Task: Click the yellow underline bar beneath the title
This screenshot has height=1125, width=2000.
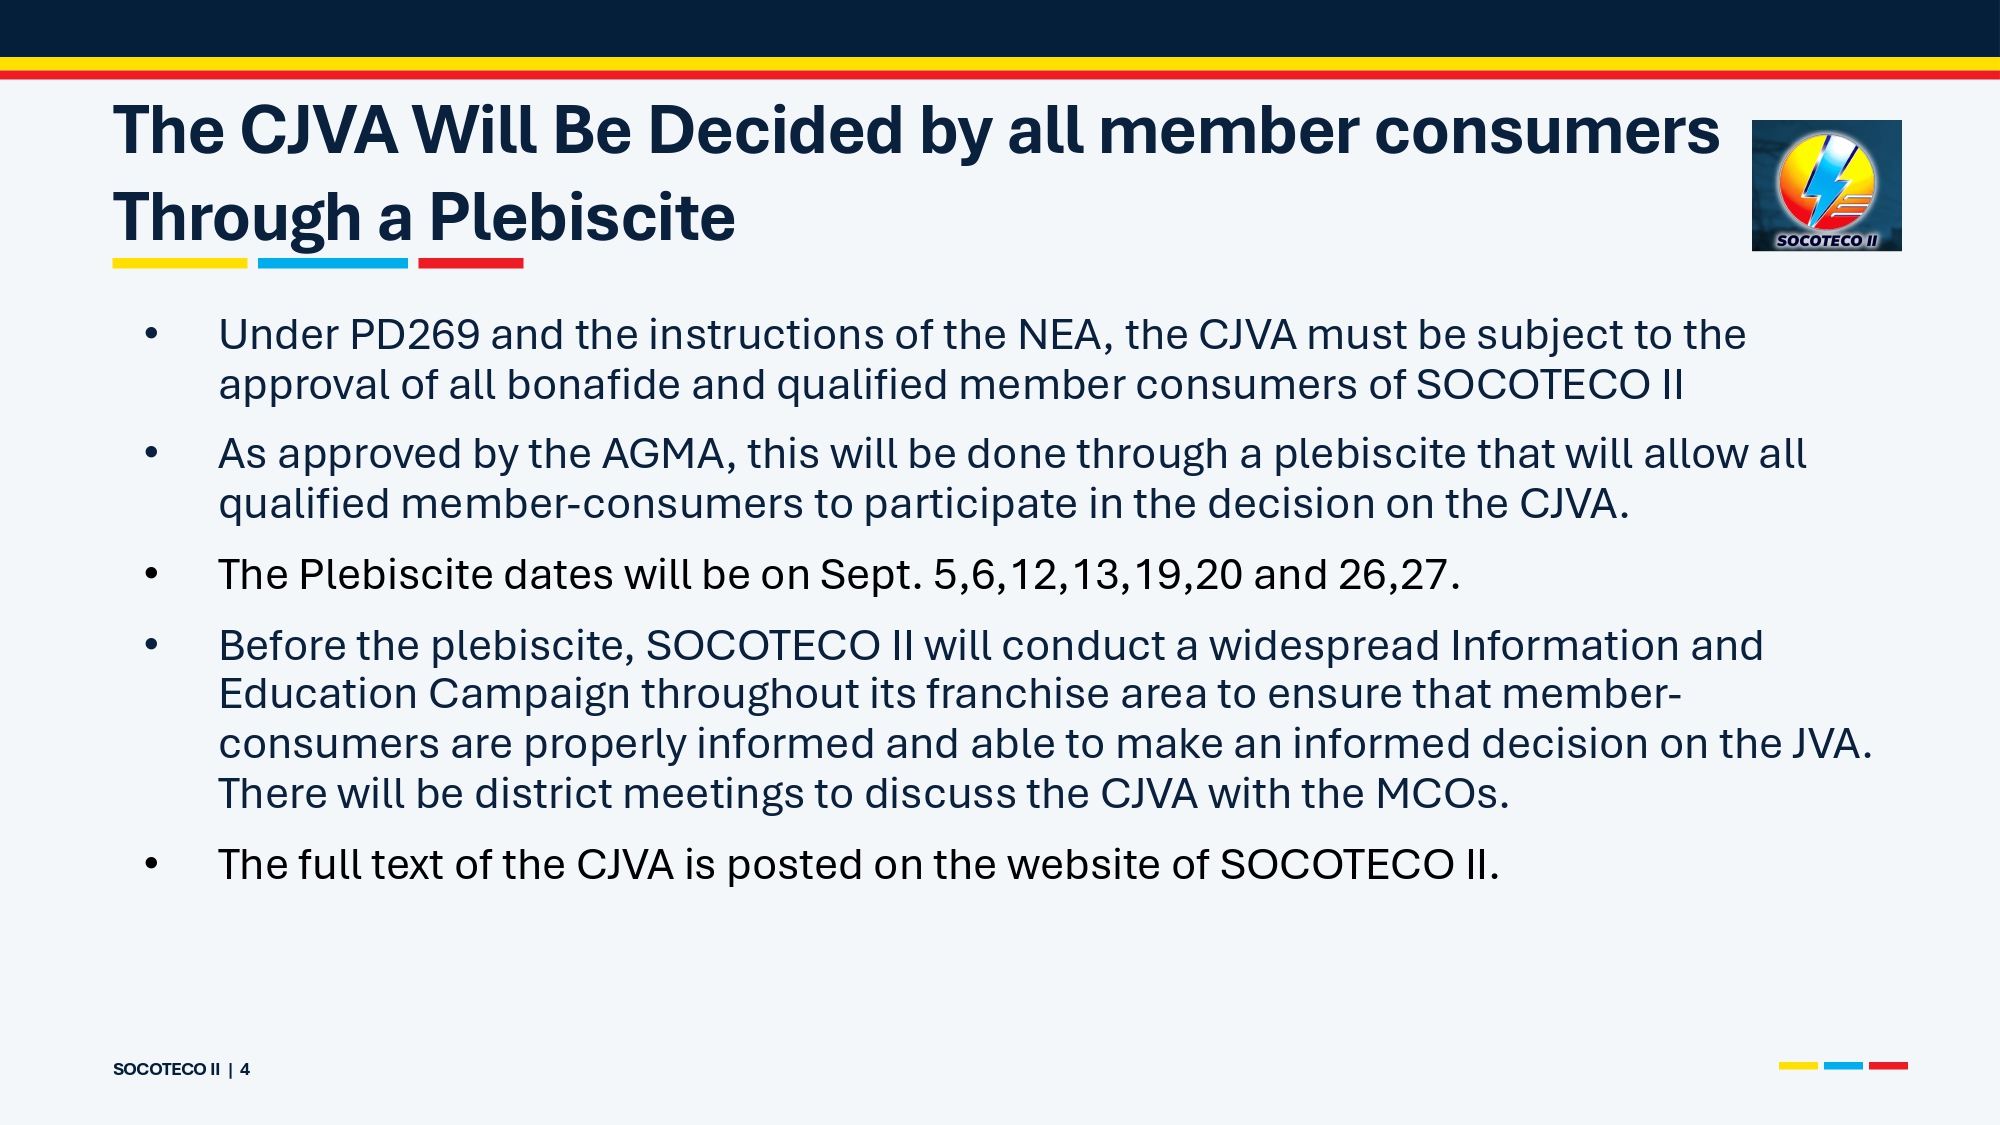Action: [180, 263]
